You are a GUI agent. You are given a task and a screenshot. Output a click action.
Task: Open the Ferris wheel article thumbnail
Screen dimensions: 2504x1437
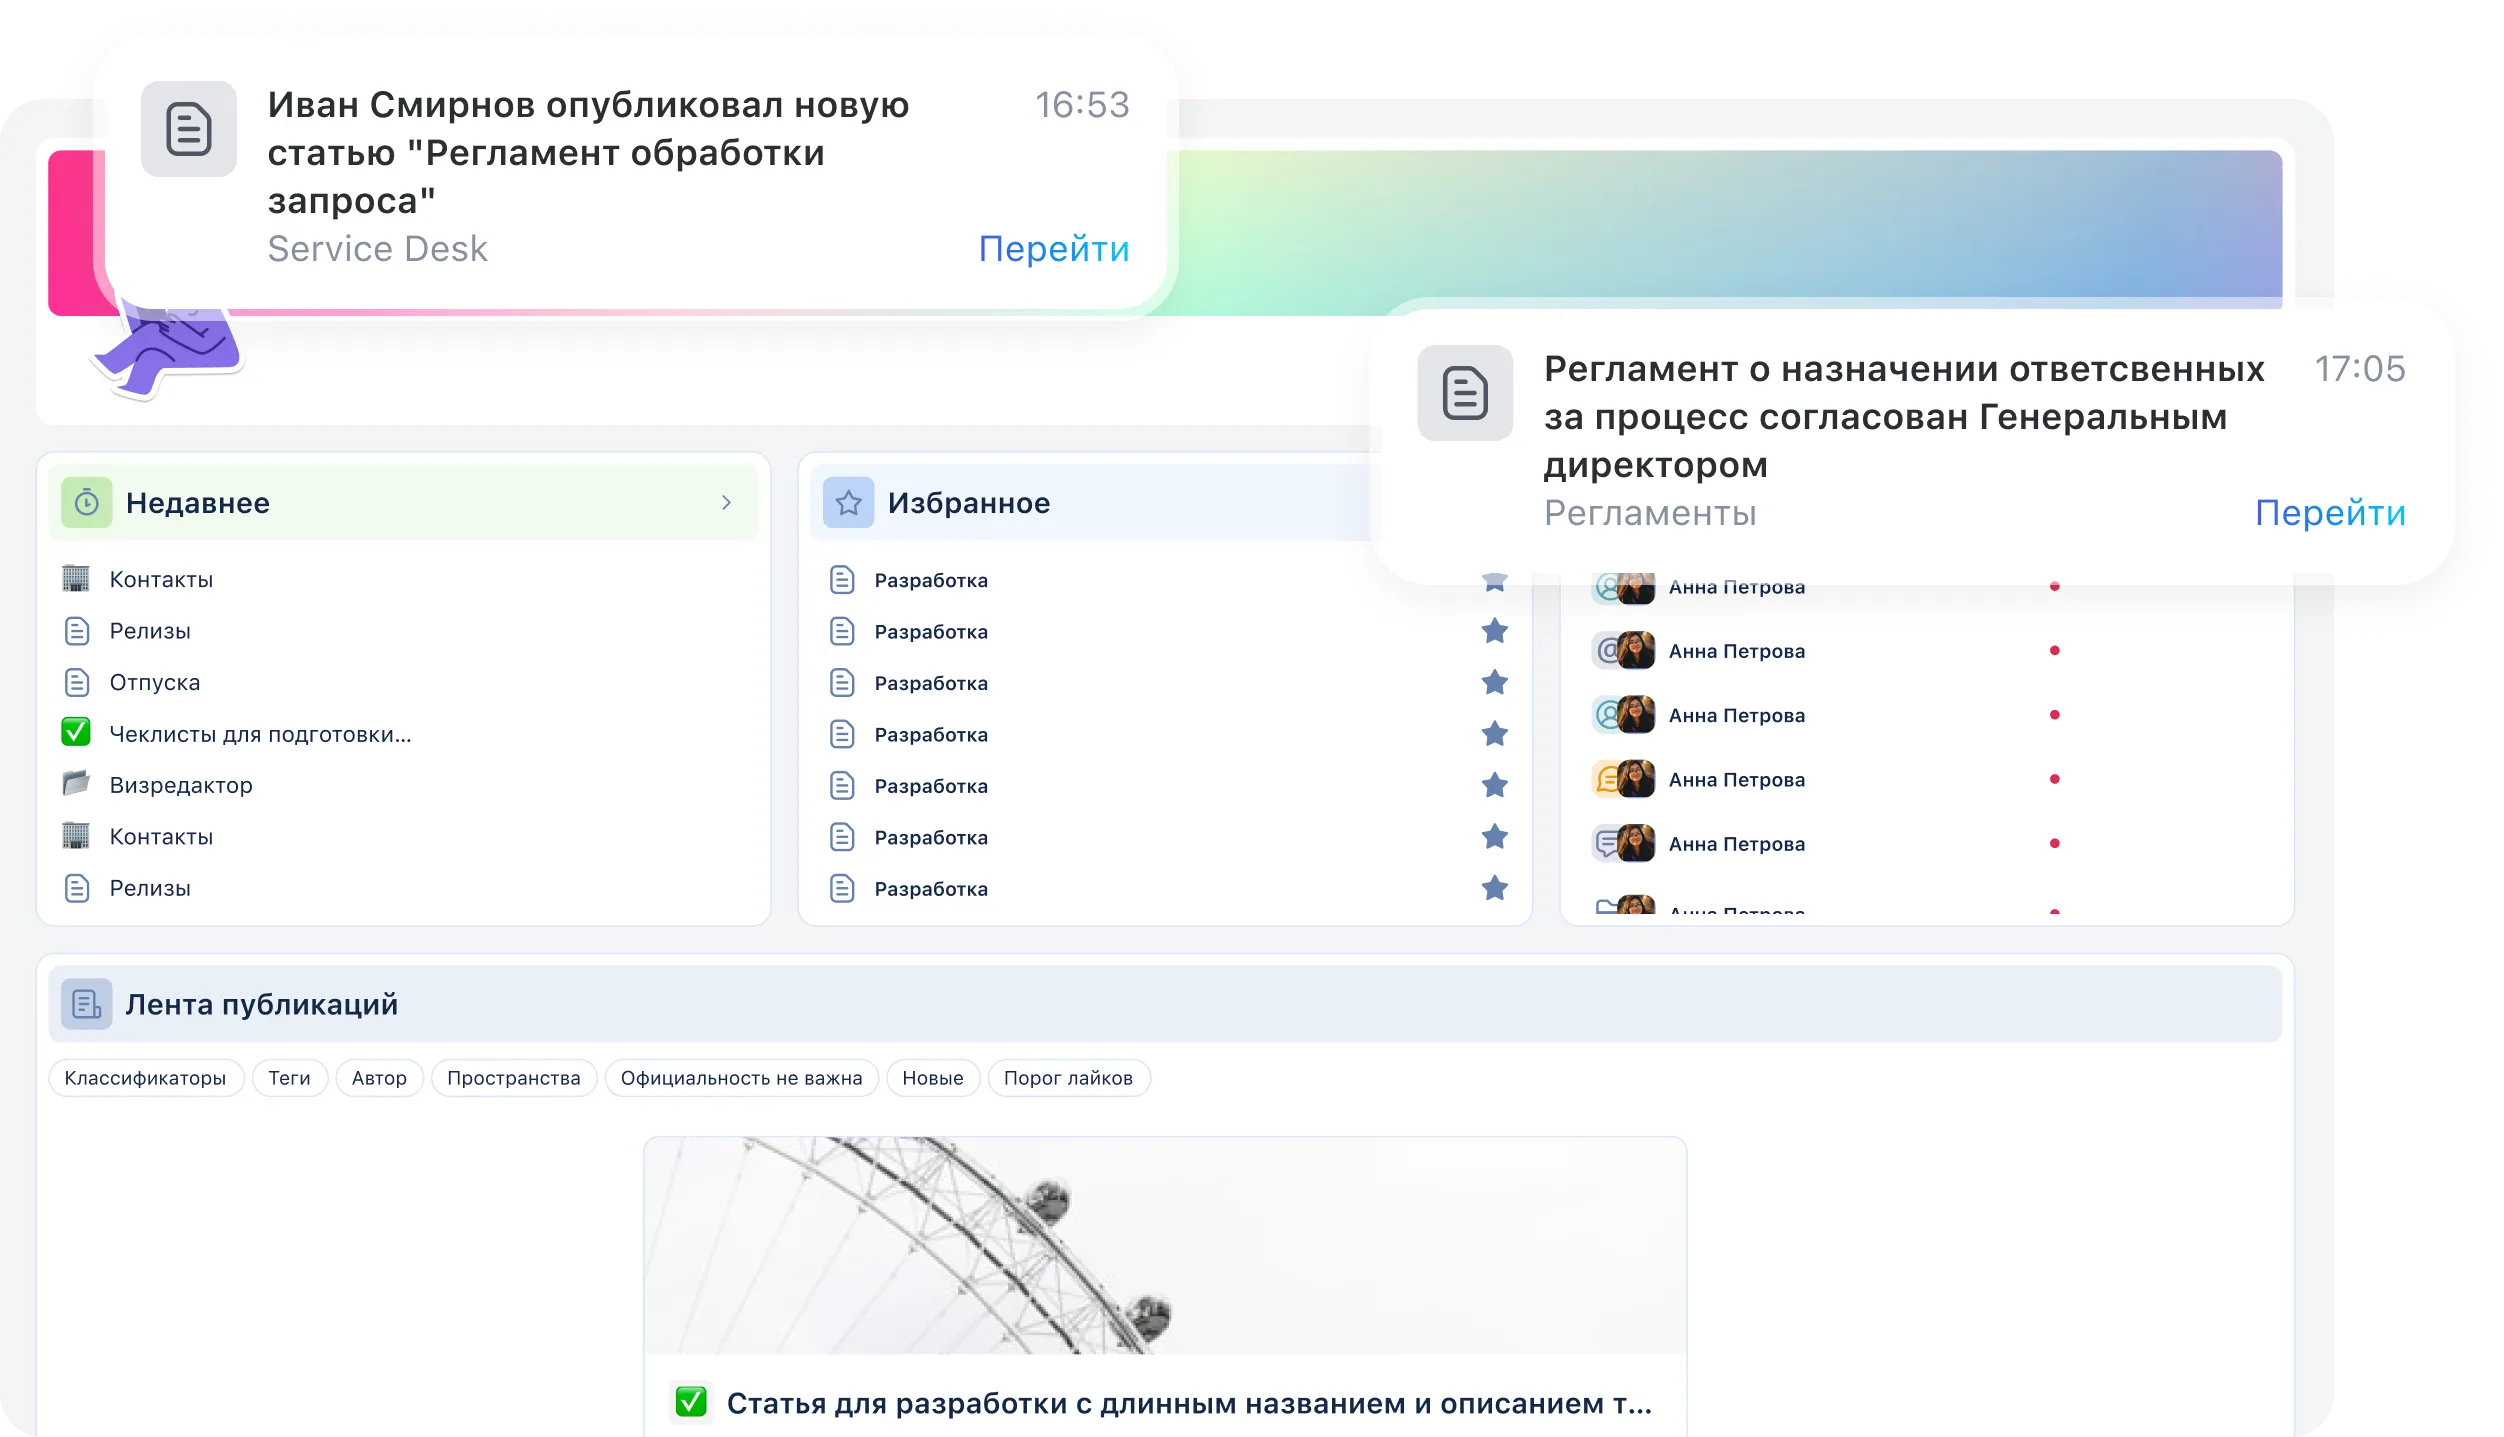click(x=1164, y=1245)
